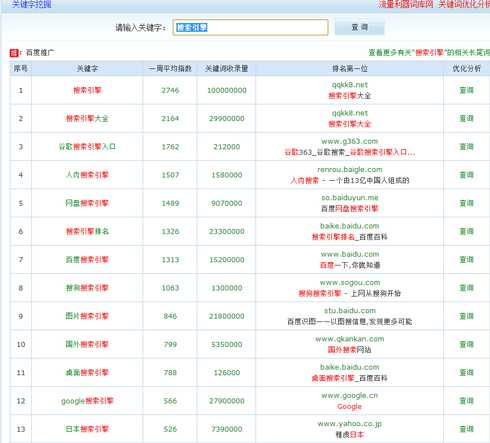Screen dimensions: 490x443
Task: Visit the www.g363.com site link
Action: (349, 141)
